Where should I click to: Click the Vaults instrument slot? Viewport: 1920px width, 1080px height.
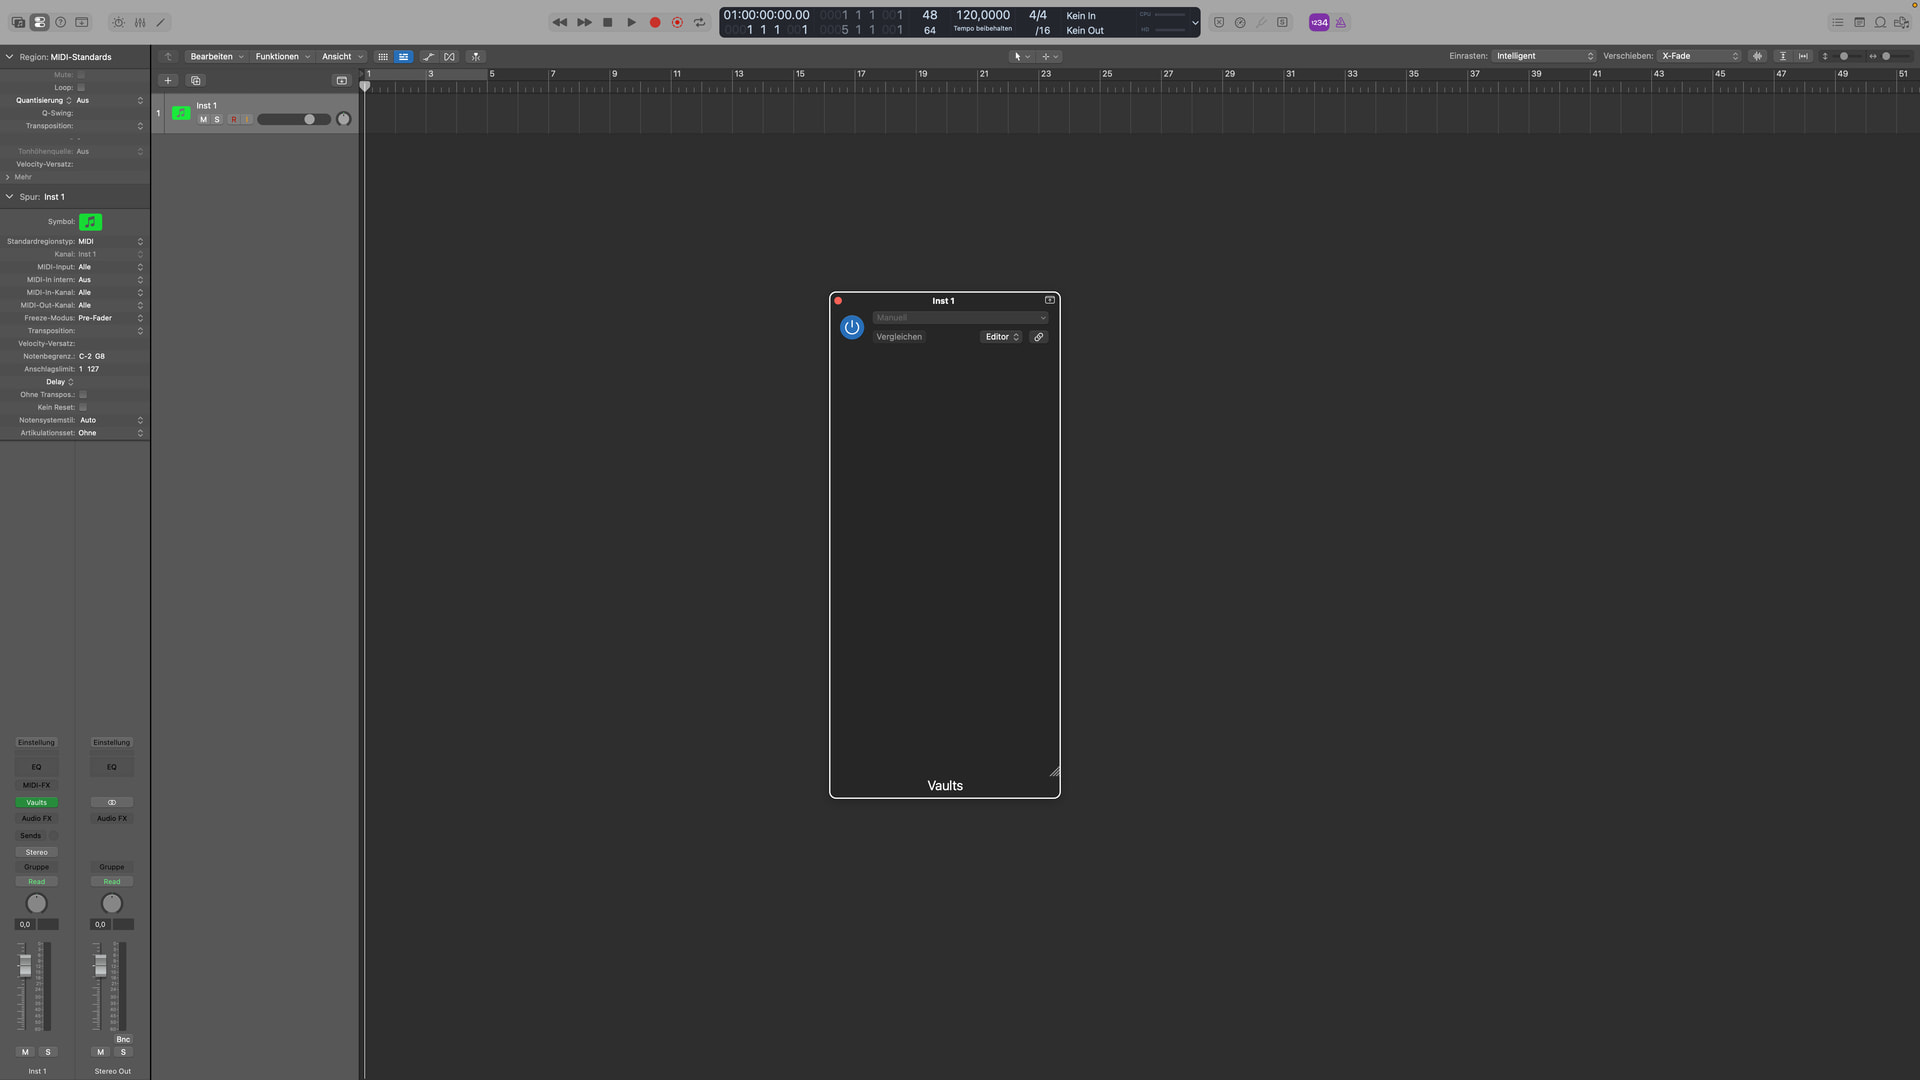[37, 802]
